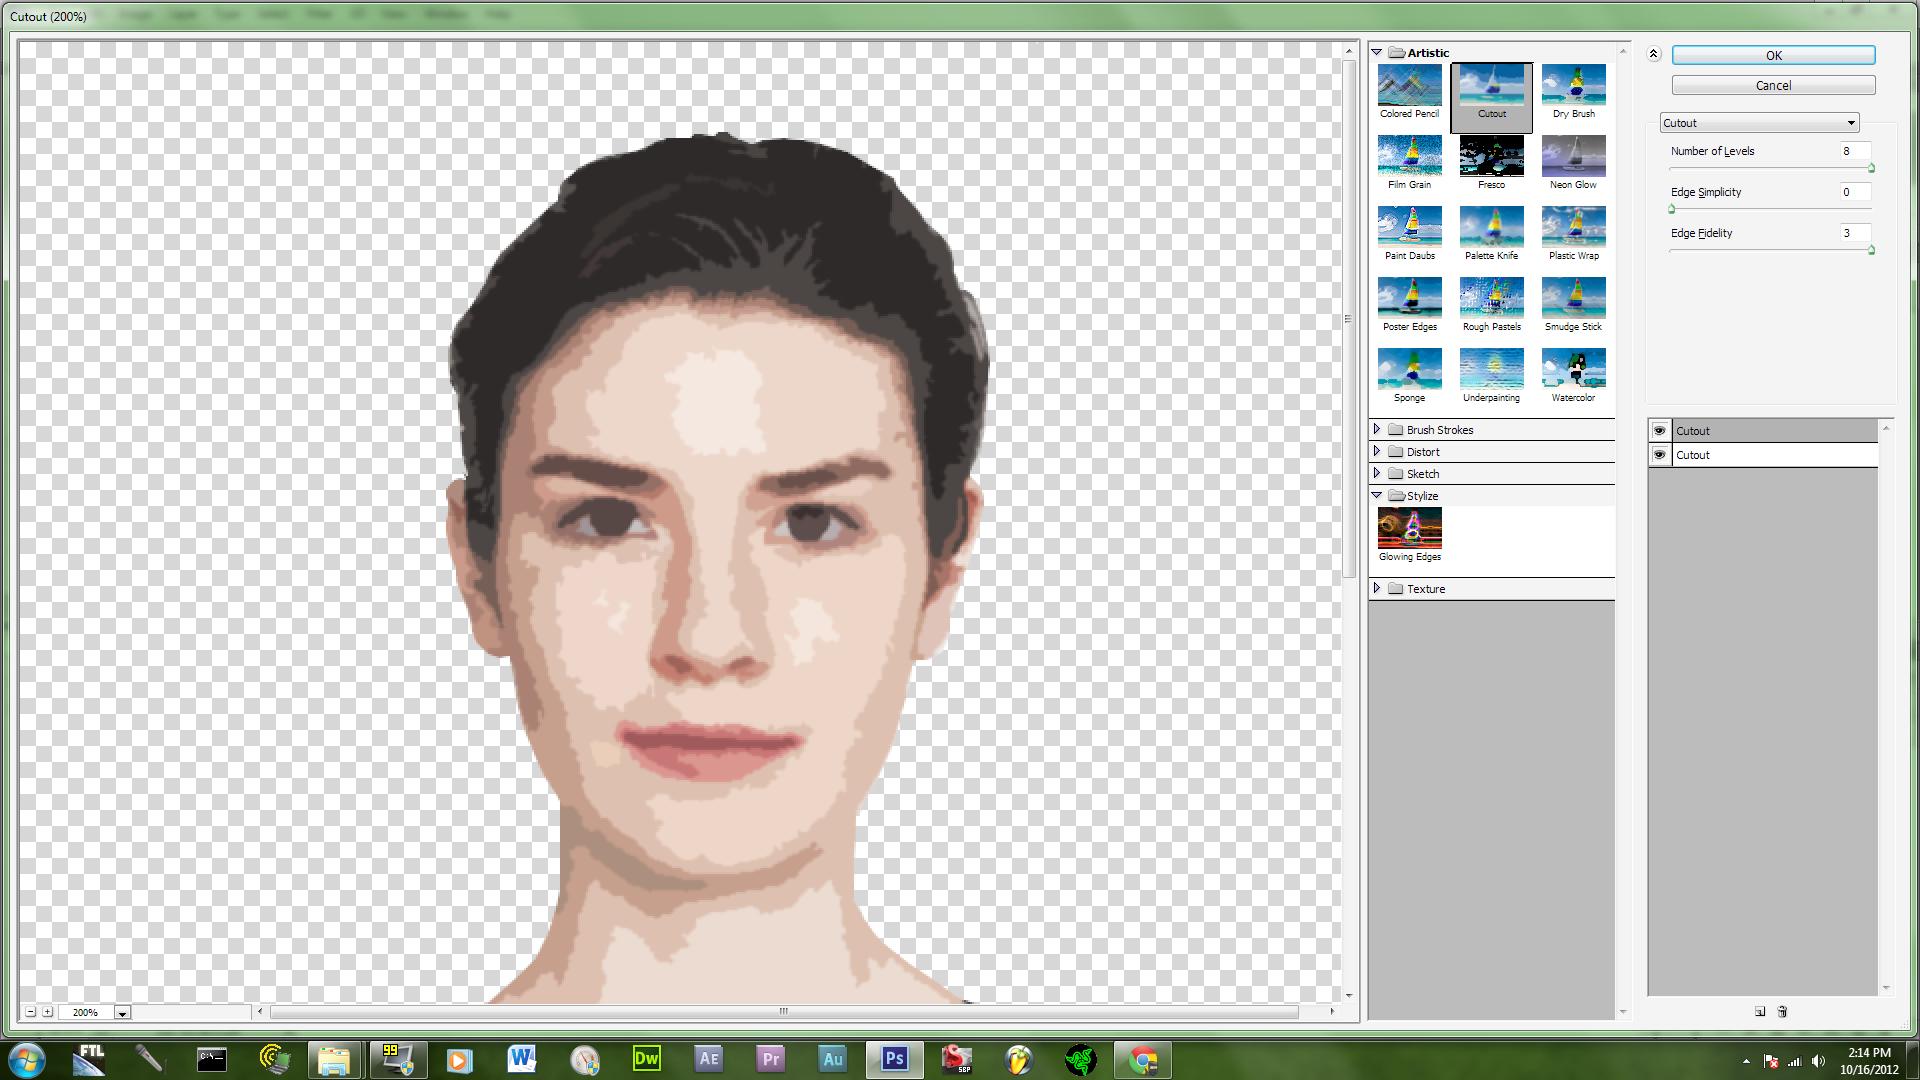
Task: Click OK to apply the filter
Action: coord(1773,55)
